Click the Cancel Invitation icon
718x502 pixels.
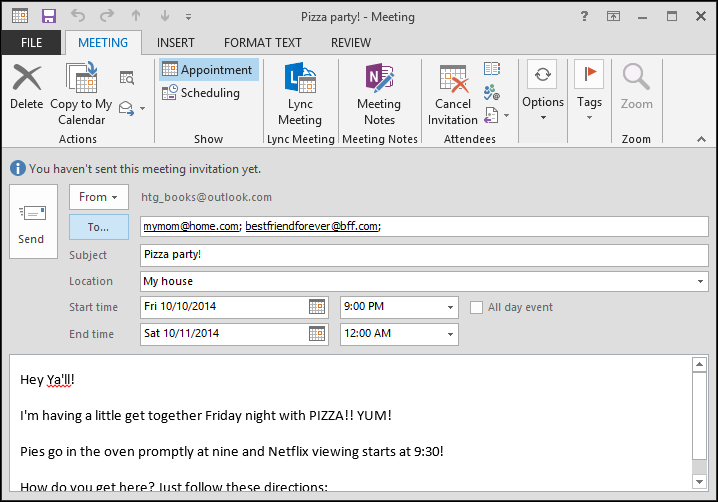click(453, 78)
